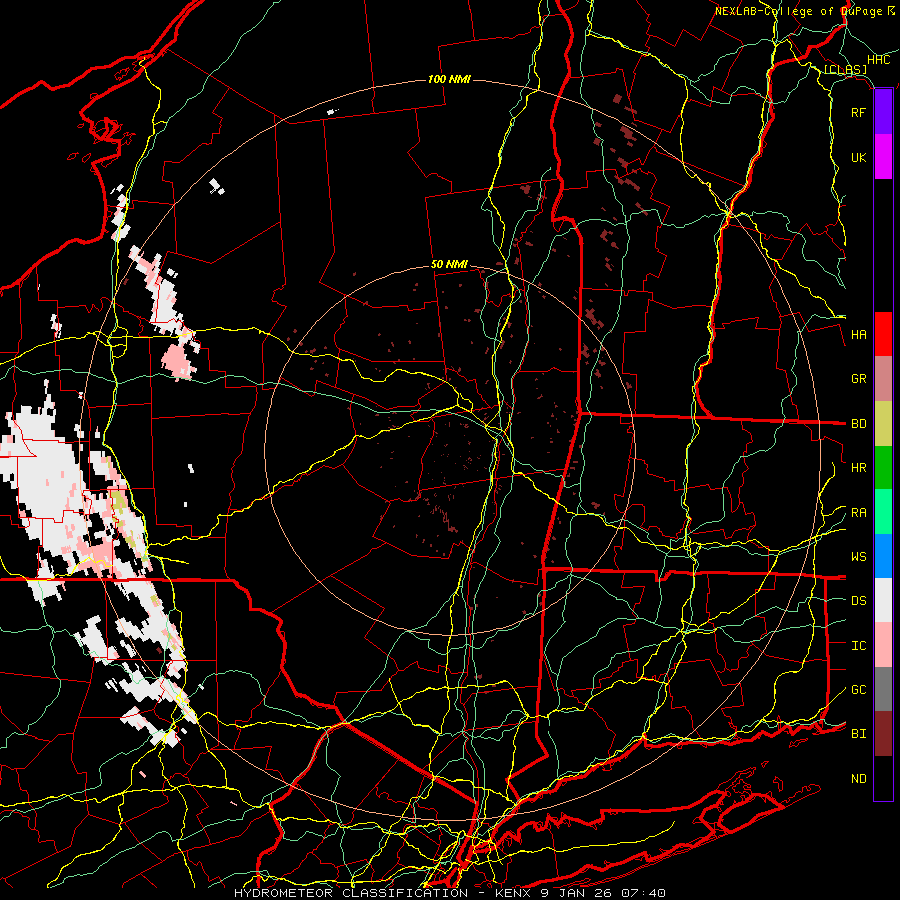Image resolution: width=900 pixels, height=900 pixels.
Task: Click the RA light green legend swatch
Action: tap(883, 512)
